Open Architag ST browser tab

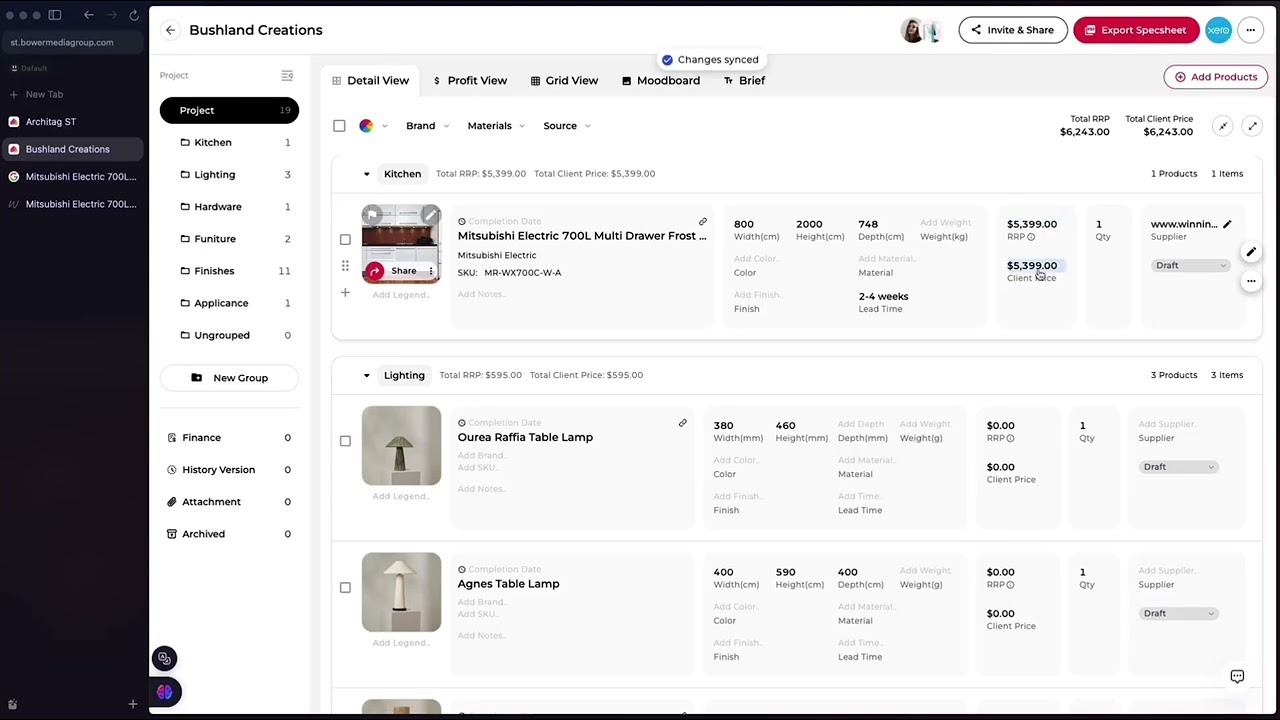pos(72,122)
